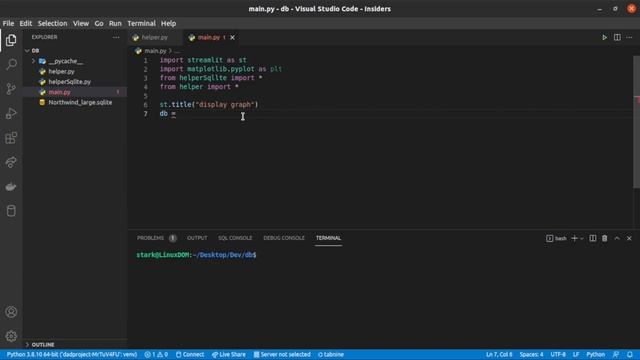Change end of line sequence LF
This screenshot has width=640, height=360.
(x=576, y=354)
